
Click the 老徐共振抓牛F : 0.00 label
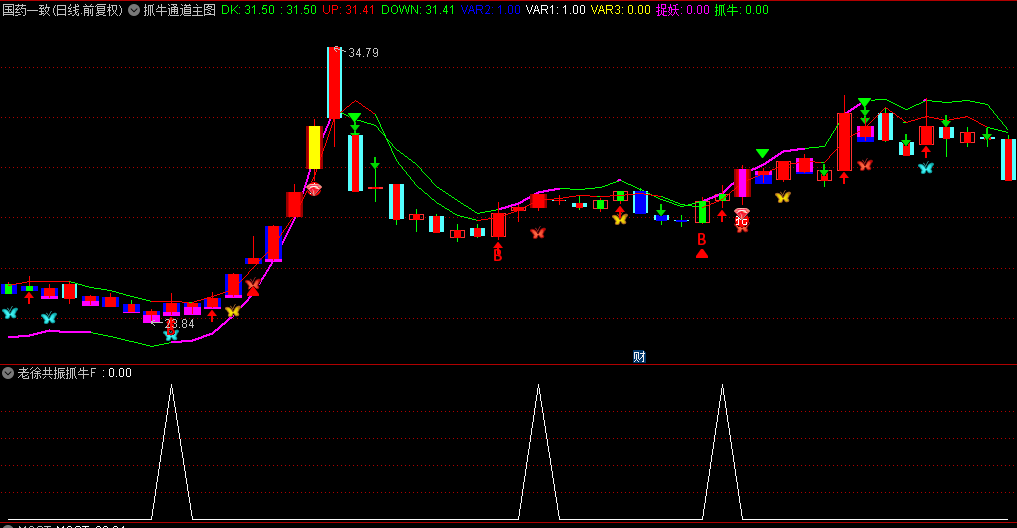(x=75, y=373)
